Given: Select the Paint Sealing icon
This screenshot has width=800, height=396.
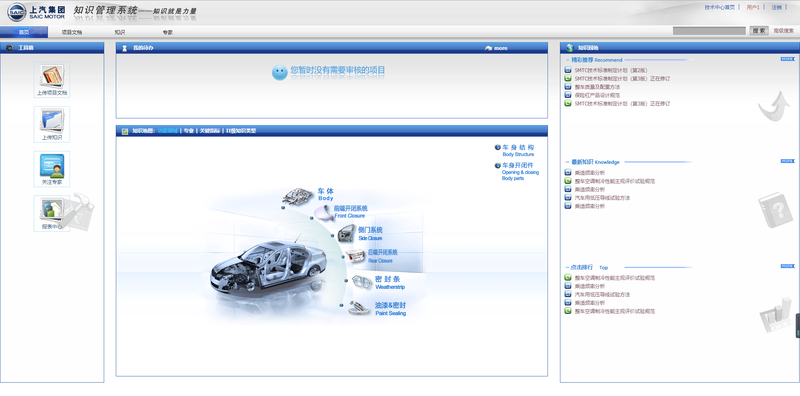Looking at the screenshot, I should pyautogui.click(x=359, y=308).
